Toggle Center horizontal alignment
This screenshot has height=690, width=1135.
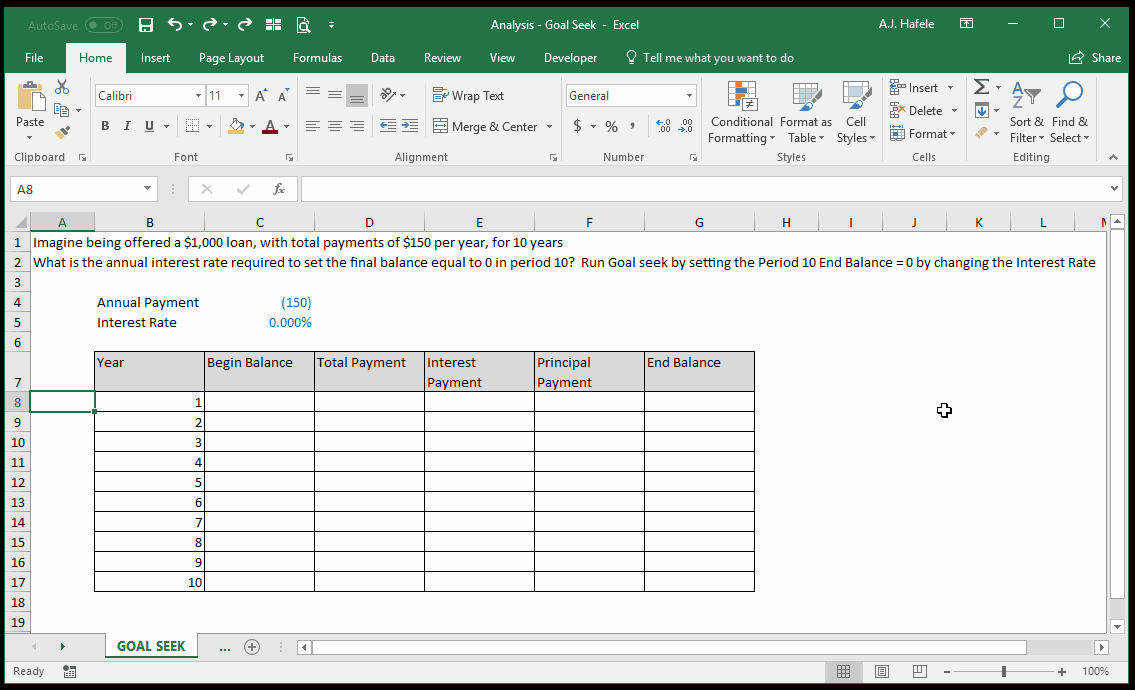(334, 126)
